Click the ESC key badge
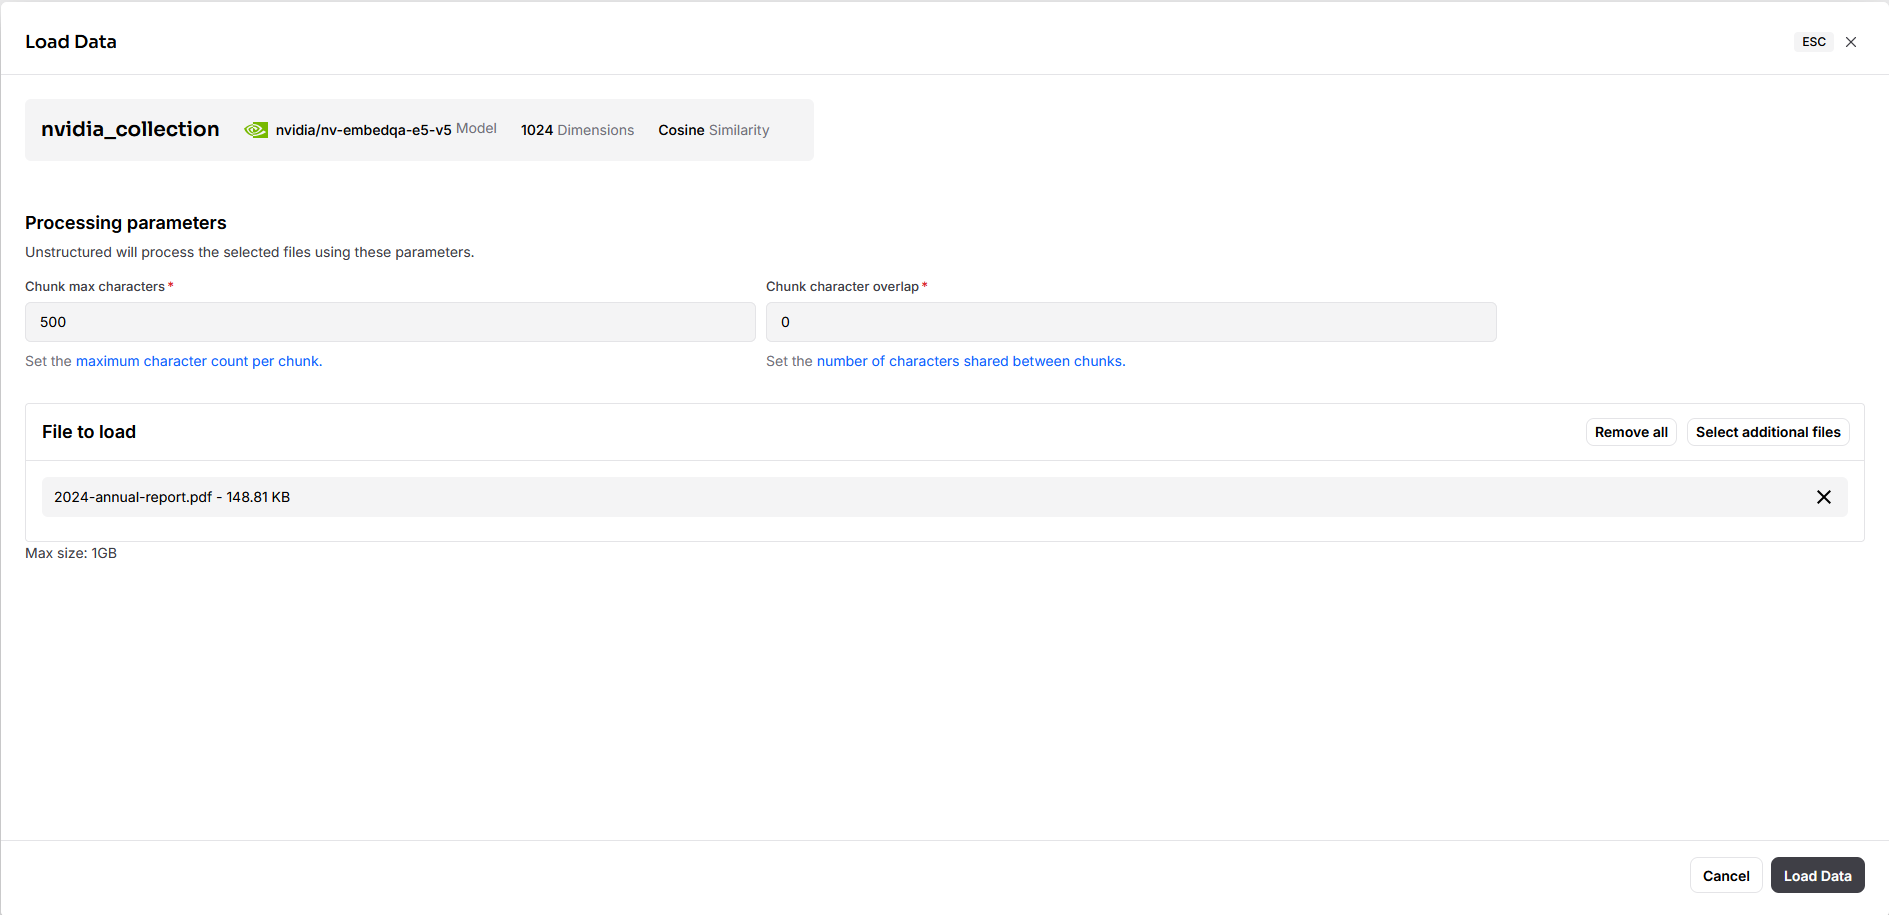This screenshot has height=915, width=1889. point(1814,42)
